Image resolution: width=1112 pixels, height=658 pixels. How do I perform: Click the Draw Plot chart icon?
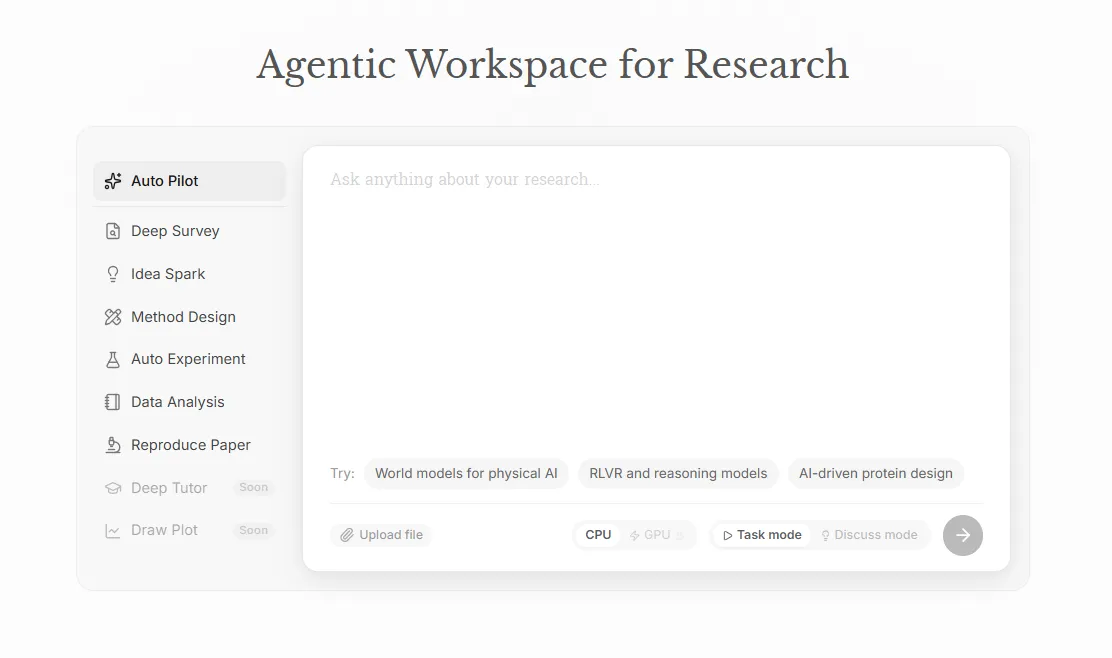point(113,530)
